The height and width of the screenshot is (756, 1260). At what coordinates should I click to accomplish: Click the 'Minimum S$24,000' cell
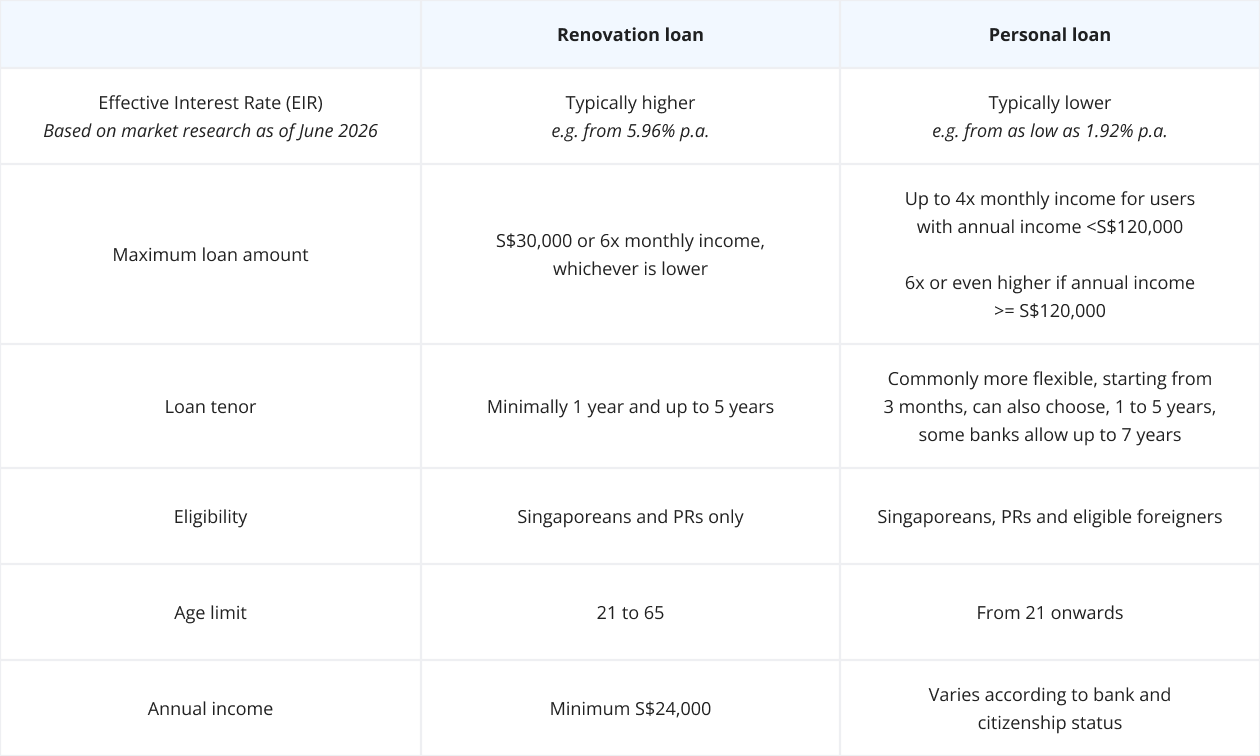[630, 708]
